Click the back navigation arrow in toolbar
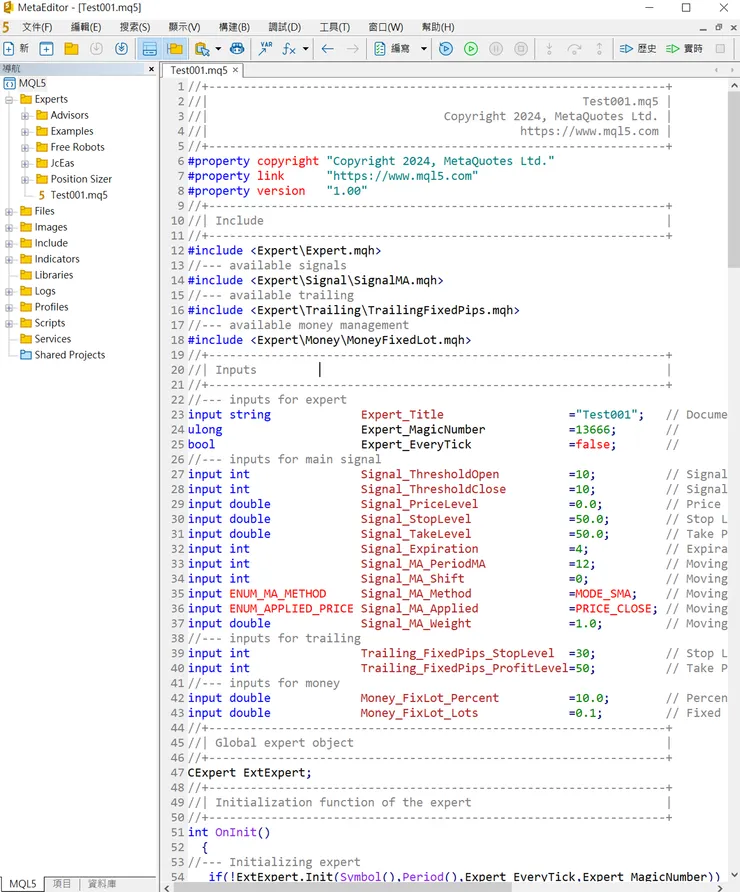Image resolution: width=740 pixels, height=892 pixels. click(327, 48)
